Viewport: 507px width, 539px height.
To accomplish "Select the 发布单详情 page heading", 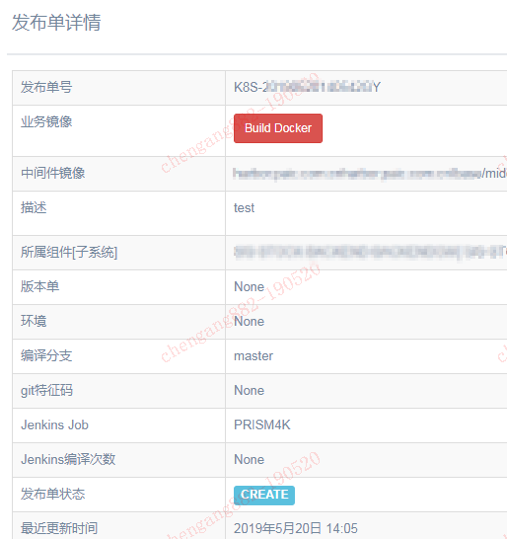I will coord(56,23).
